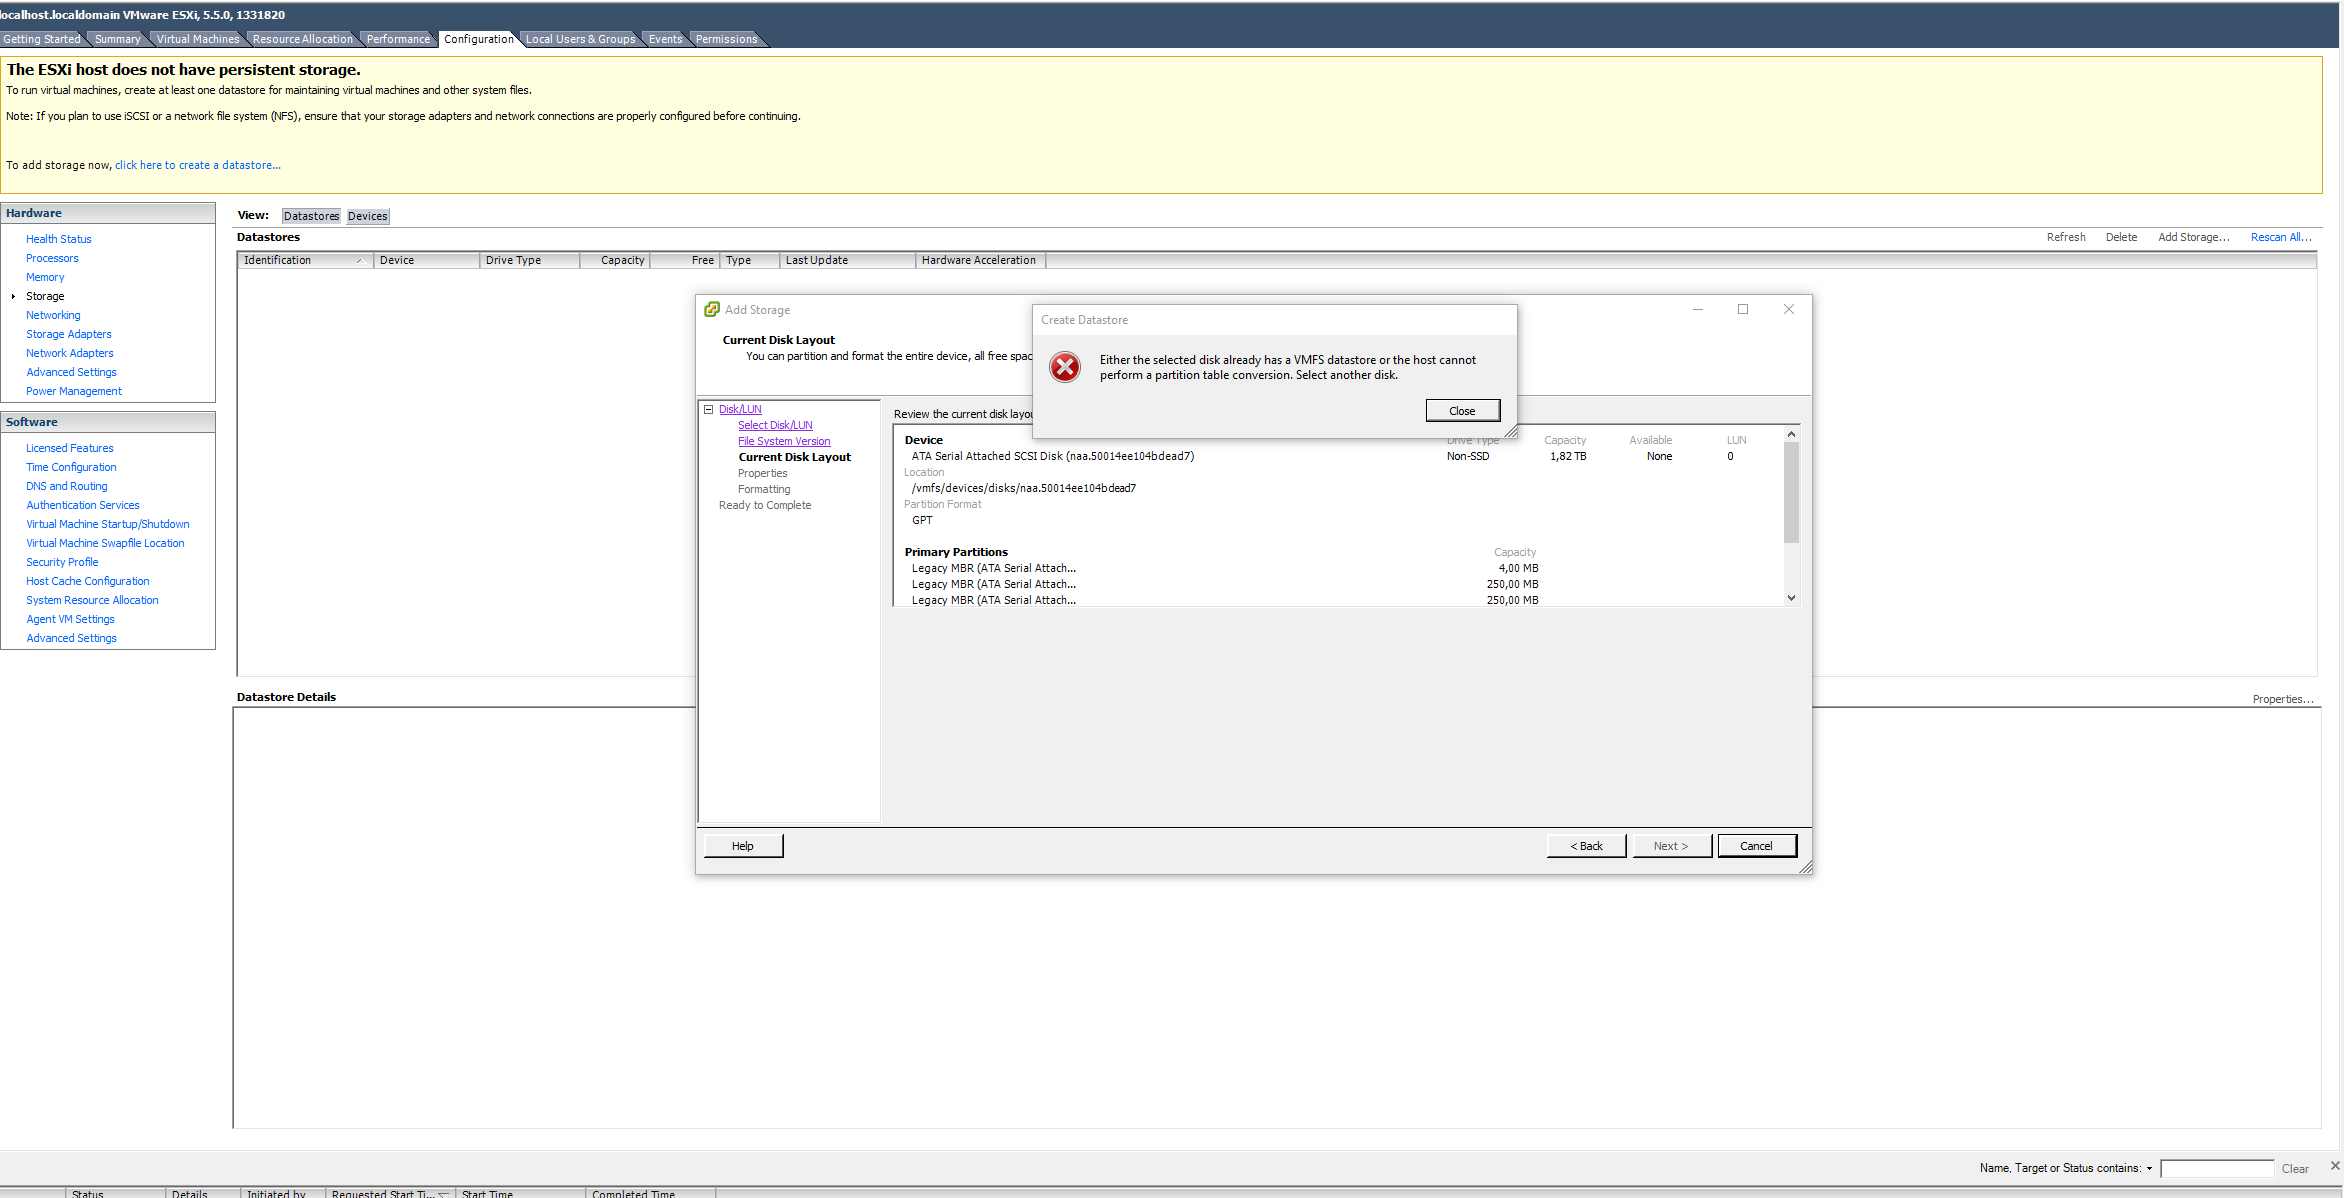Open System Resource Allocation

92,600
